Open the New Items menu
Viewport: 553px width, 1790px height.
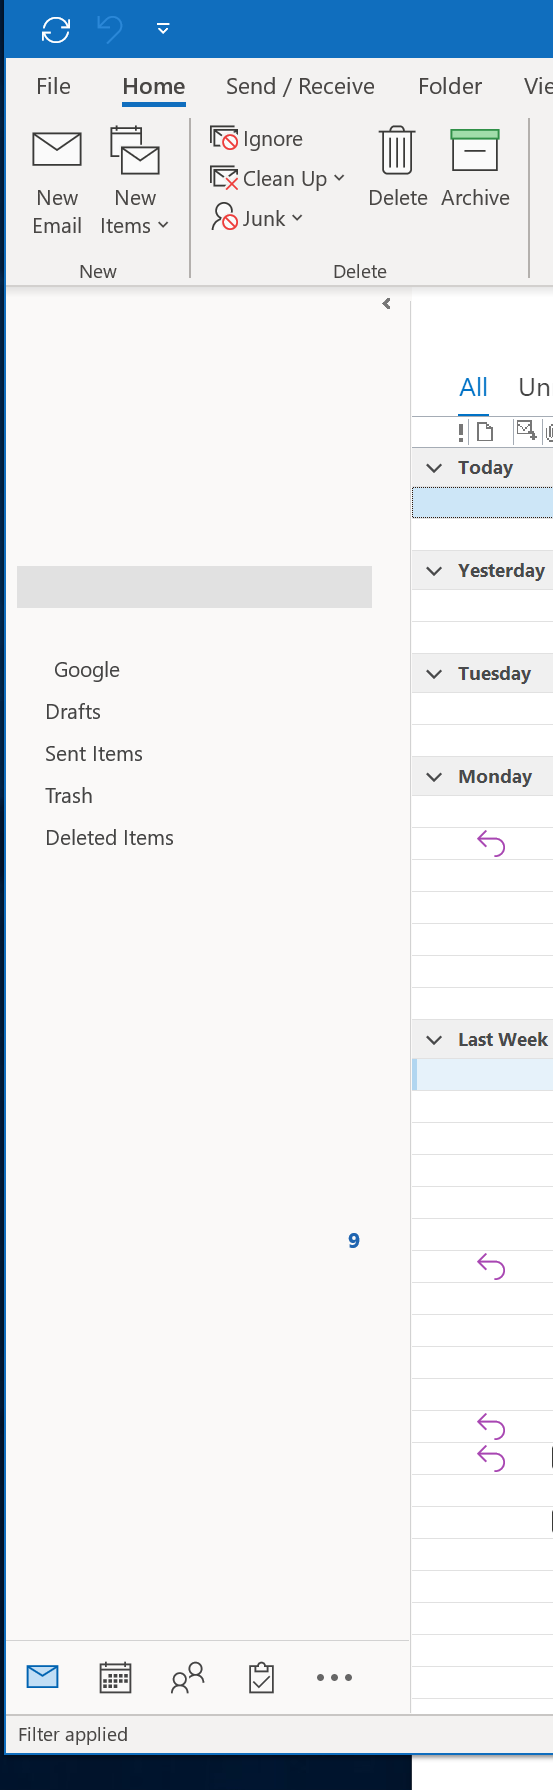click(x=134, y=182)
